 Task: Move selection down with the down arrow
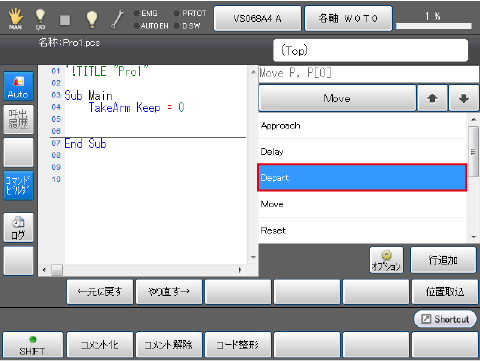pyautogui.click(x=464, y=98)
